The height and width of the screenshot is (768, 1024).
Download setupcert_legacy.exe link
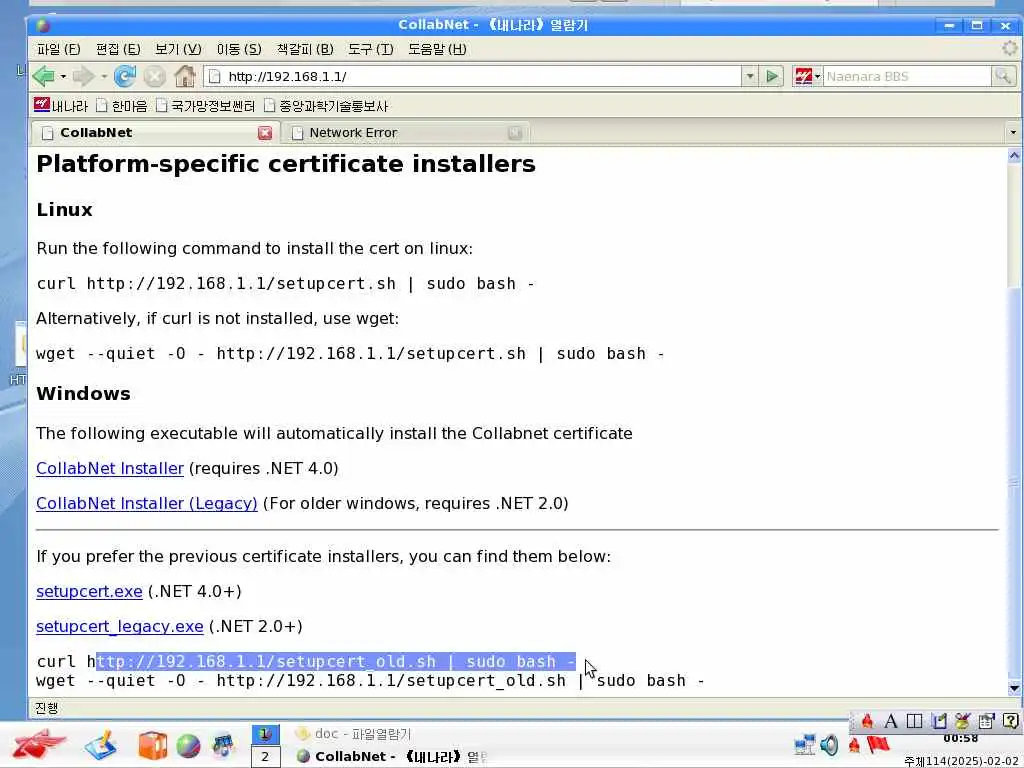coord(120,626)
